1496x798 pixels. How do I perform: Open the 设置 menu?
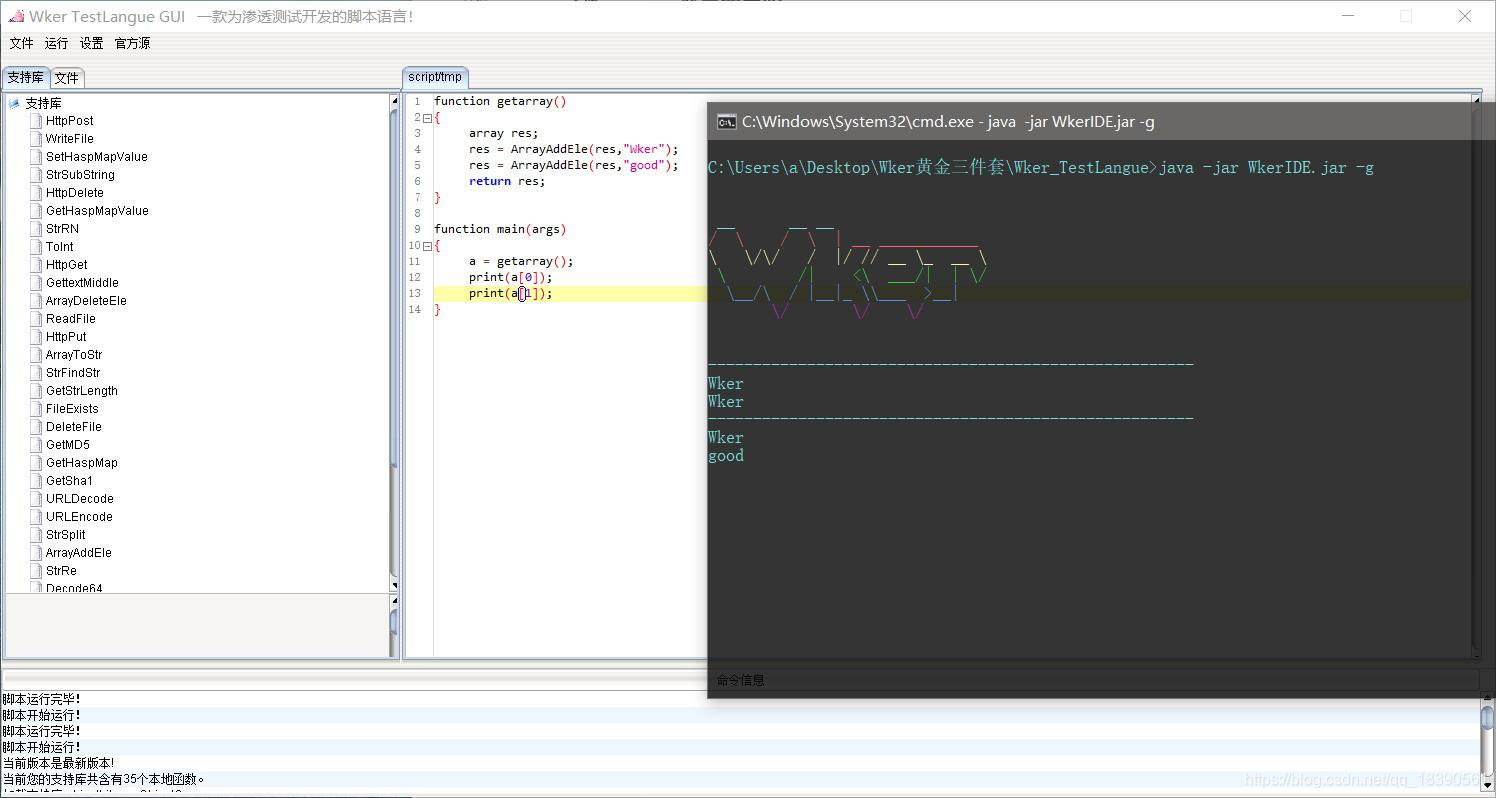pyautogui.click(x=91, y=43)
